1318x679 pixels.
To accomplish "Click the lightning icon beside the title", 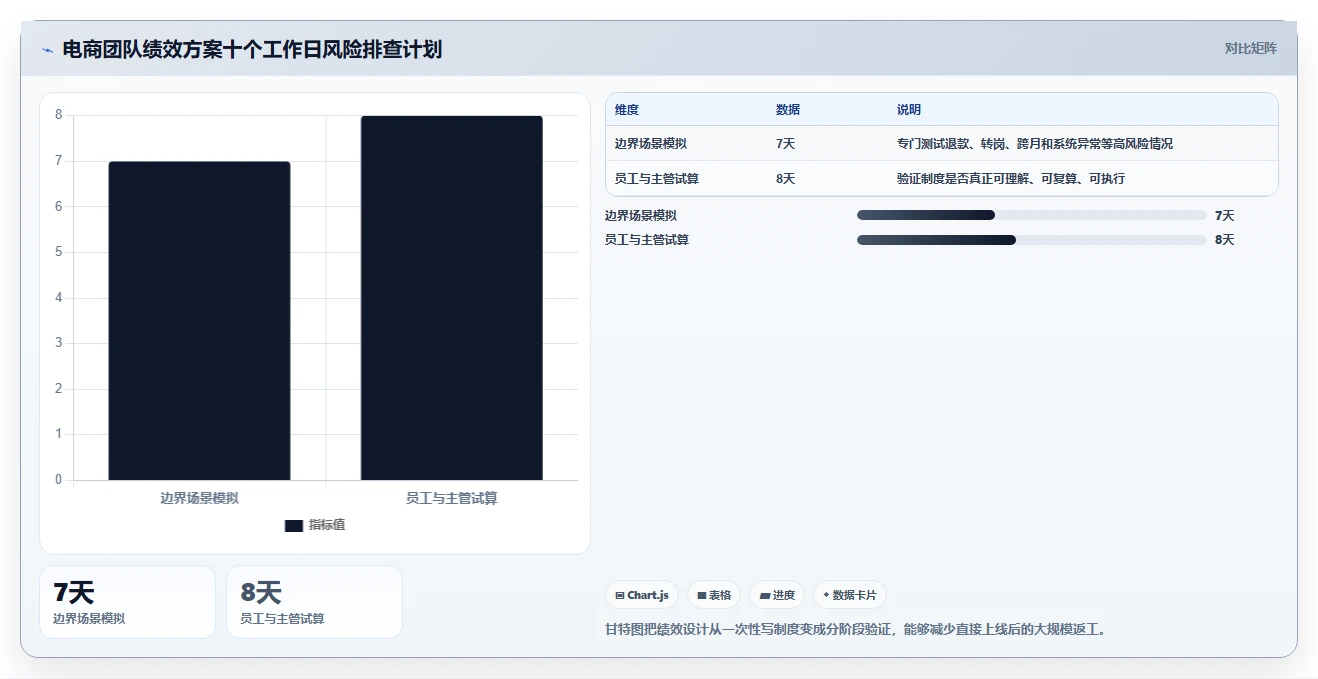I will tap(47, 50).
